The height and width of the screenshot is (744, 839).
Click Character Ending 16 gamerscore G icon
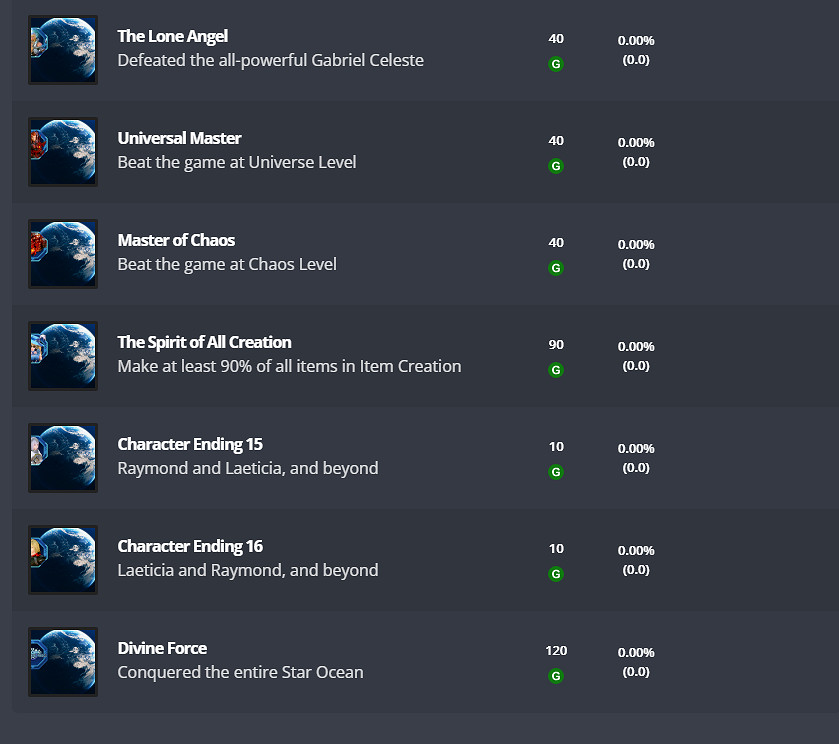tap(556, 574)
